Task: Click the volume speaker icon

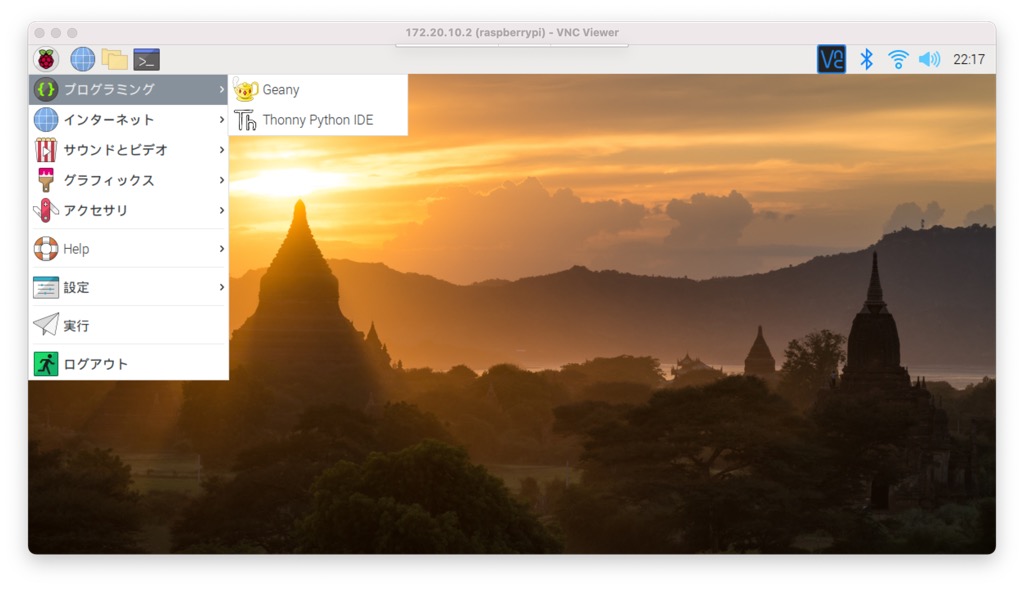Action: point(929,59)
